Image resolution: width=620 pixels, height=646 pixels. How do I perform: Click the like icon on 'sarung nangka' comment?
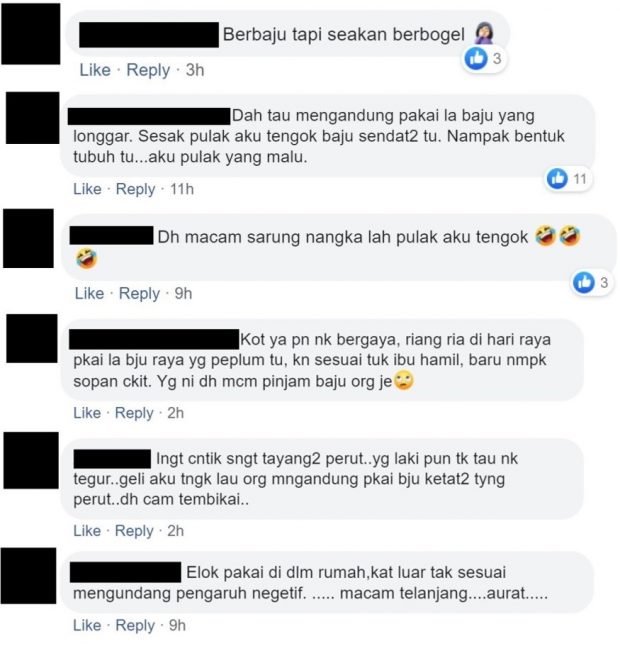[584, 282]
